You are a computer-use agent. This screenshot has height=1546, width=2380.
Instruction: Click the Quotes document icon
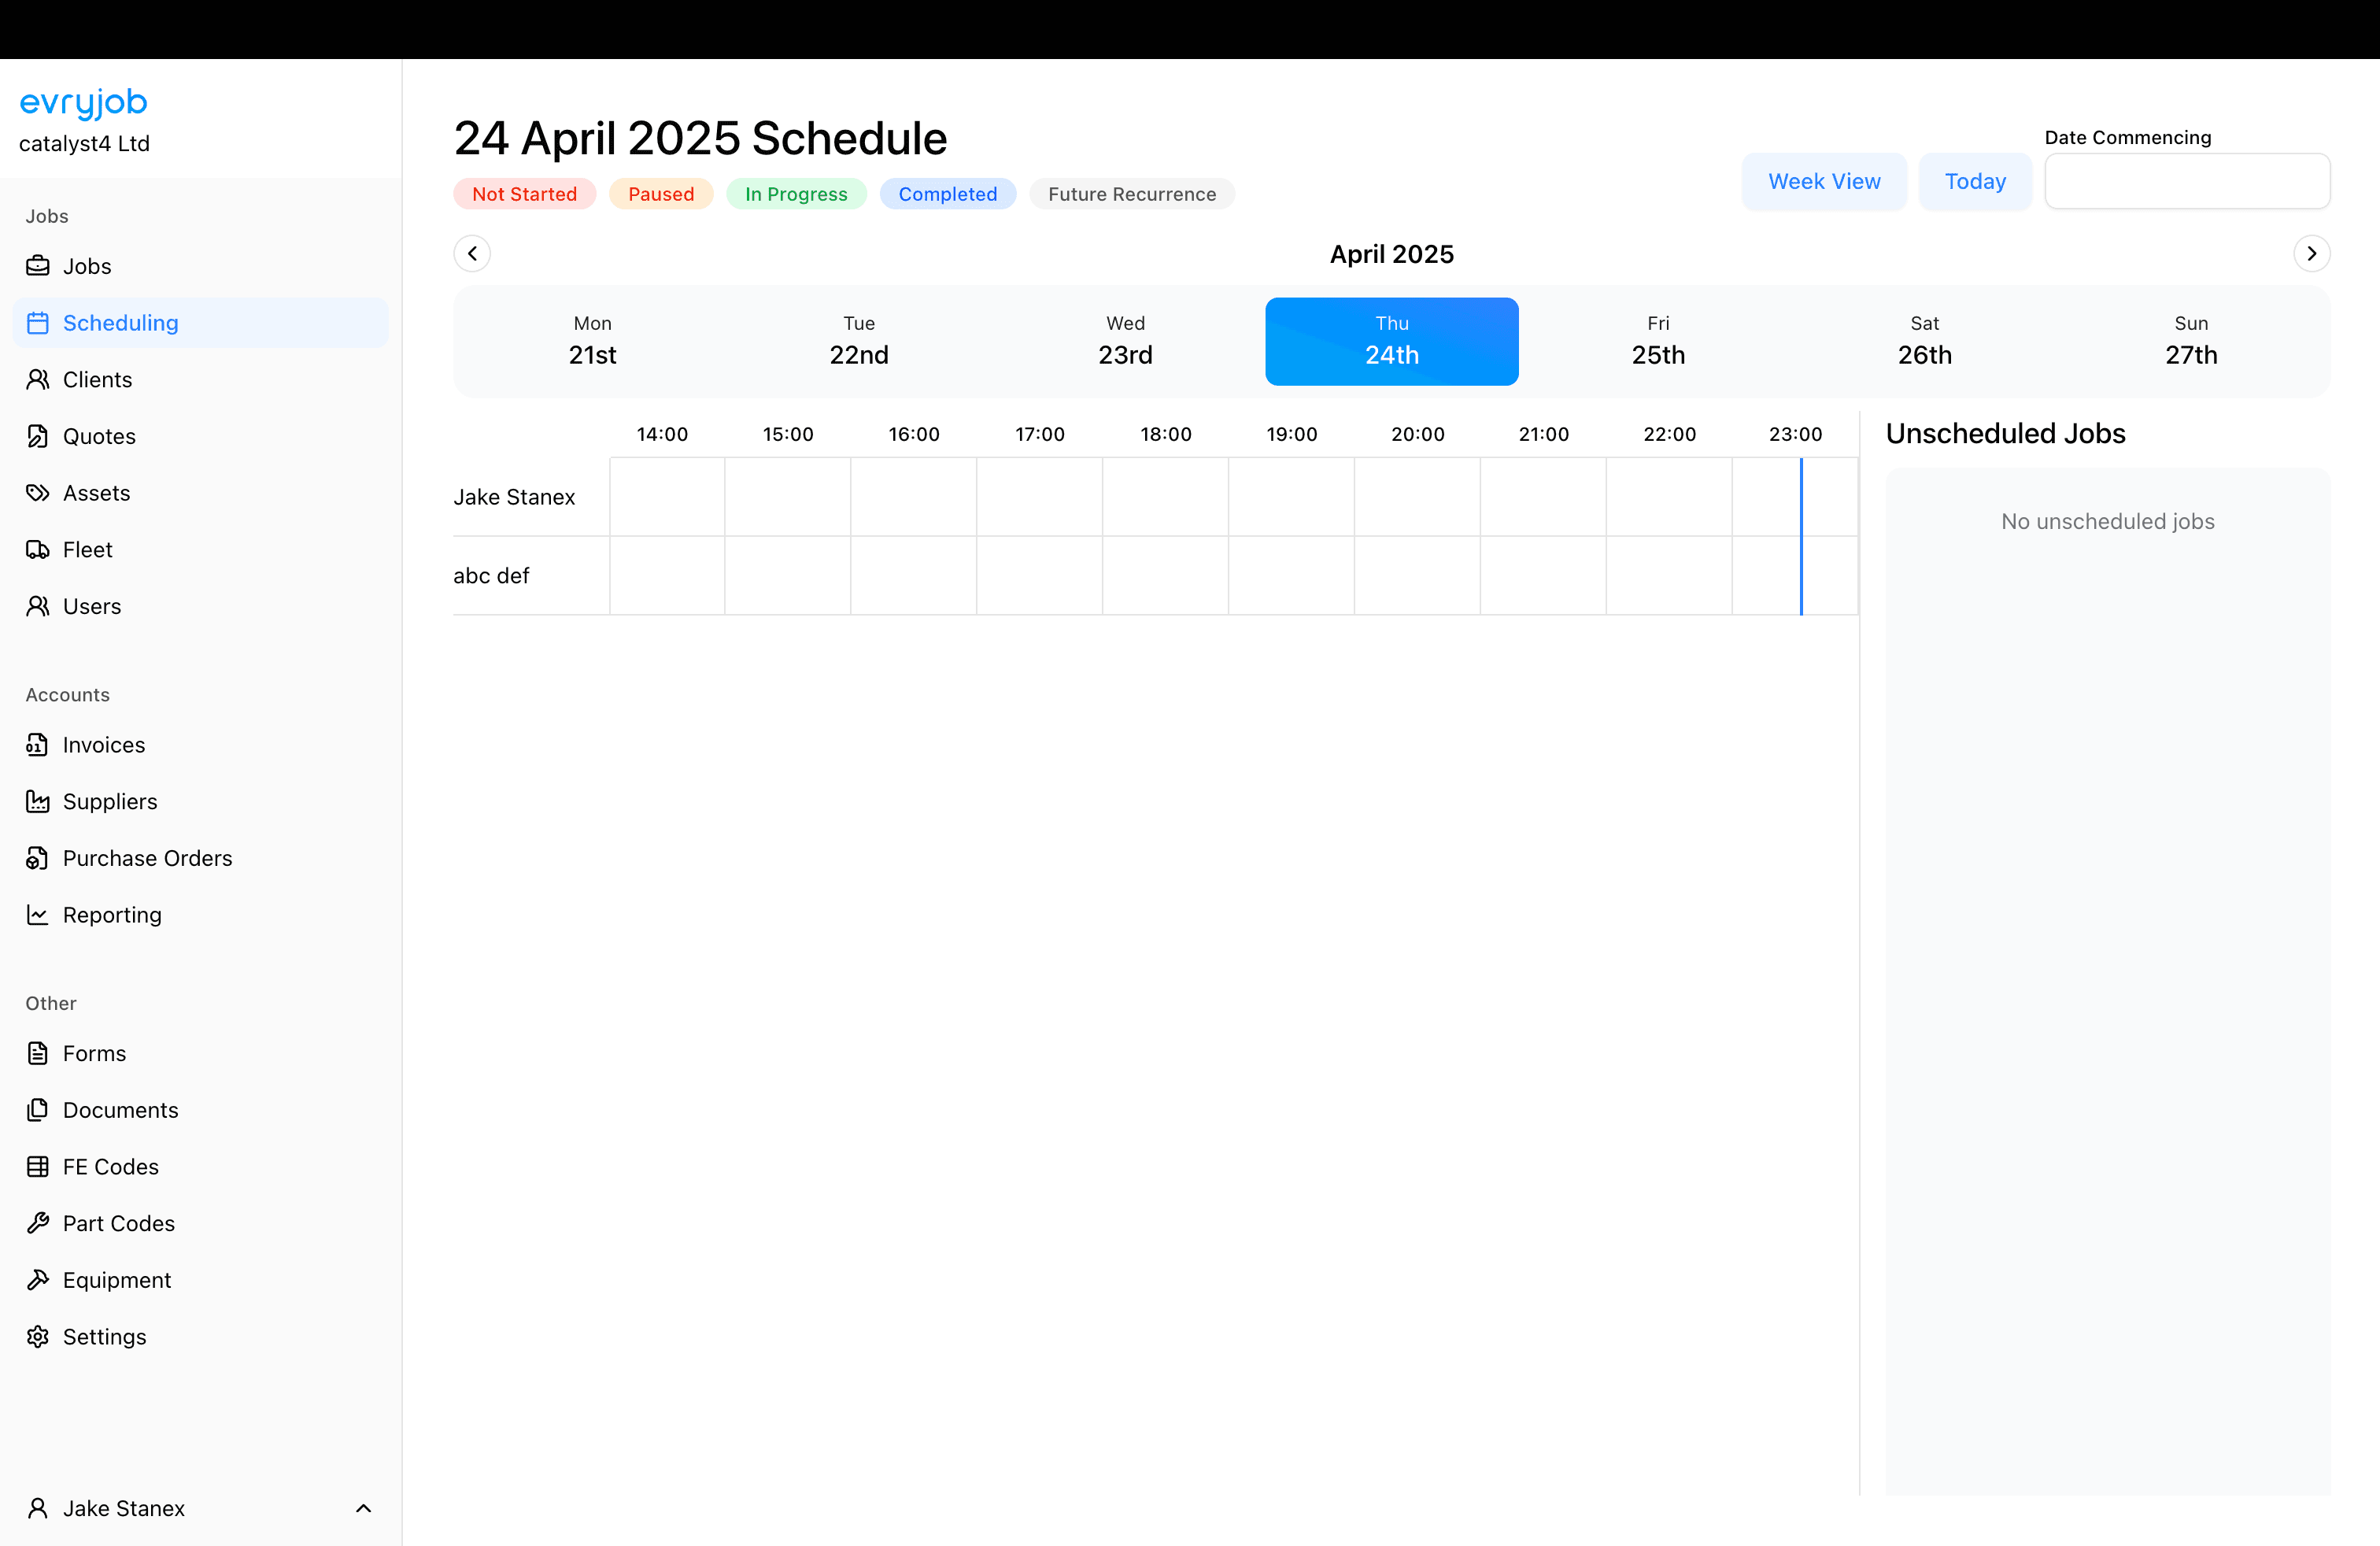(x=38, y=436)
